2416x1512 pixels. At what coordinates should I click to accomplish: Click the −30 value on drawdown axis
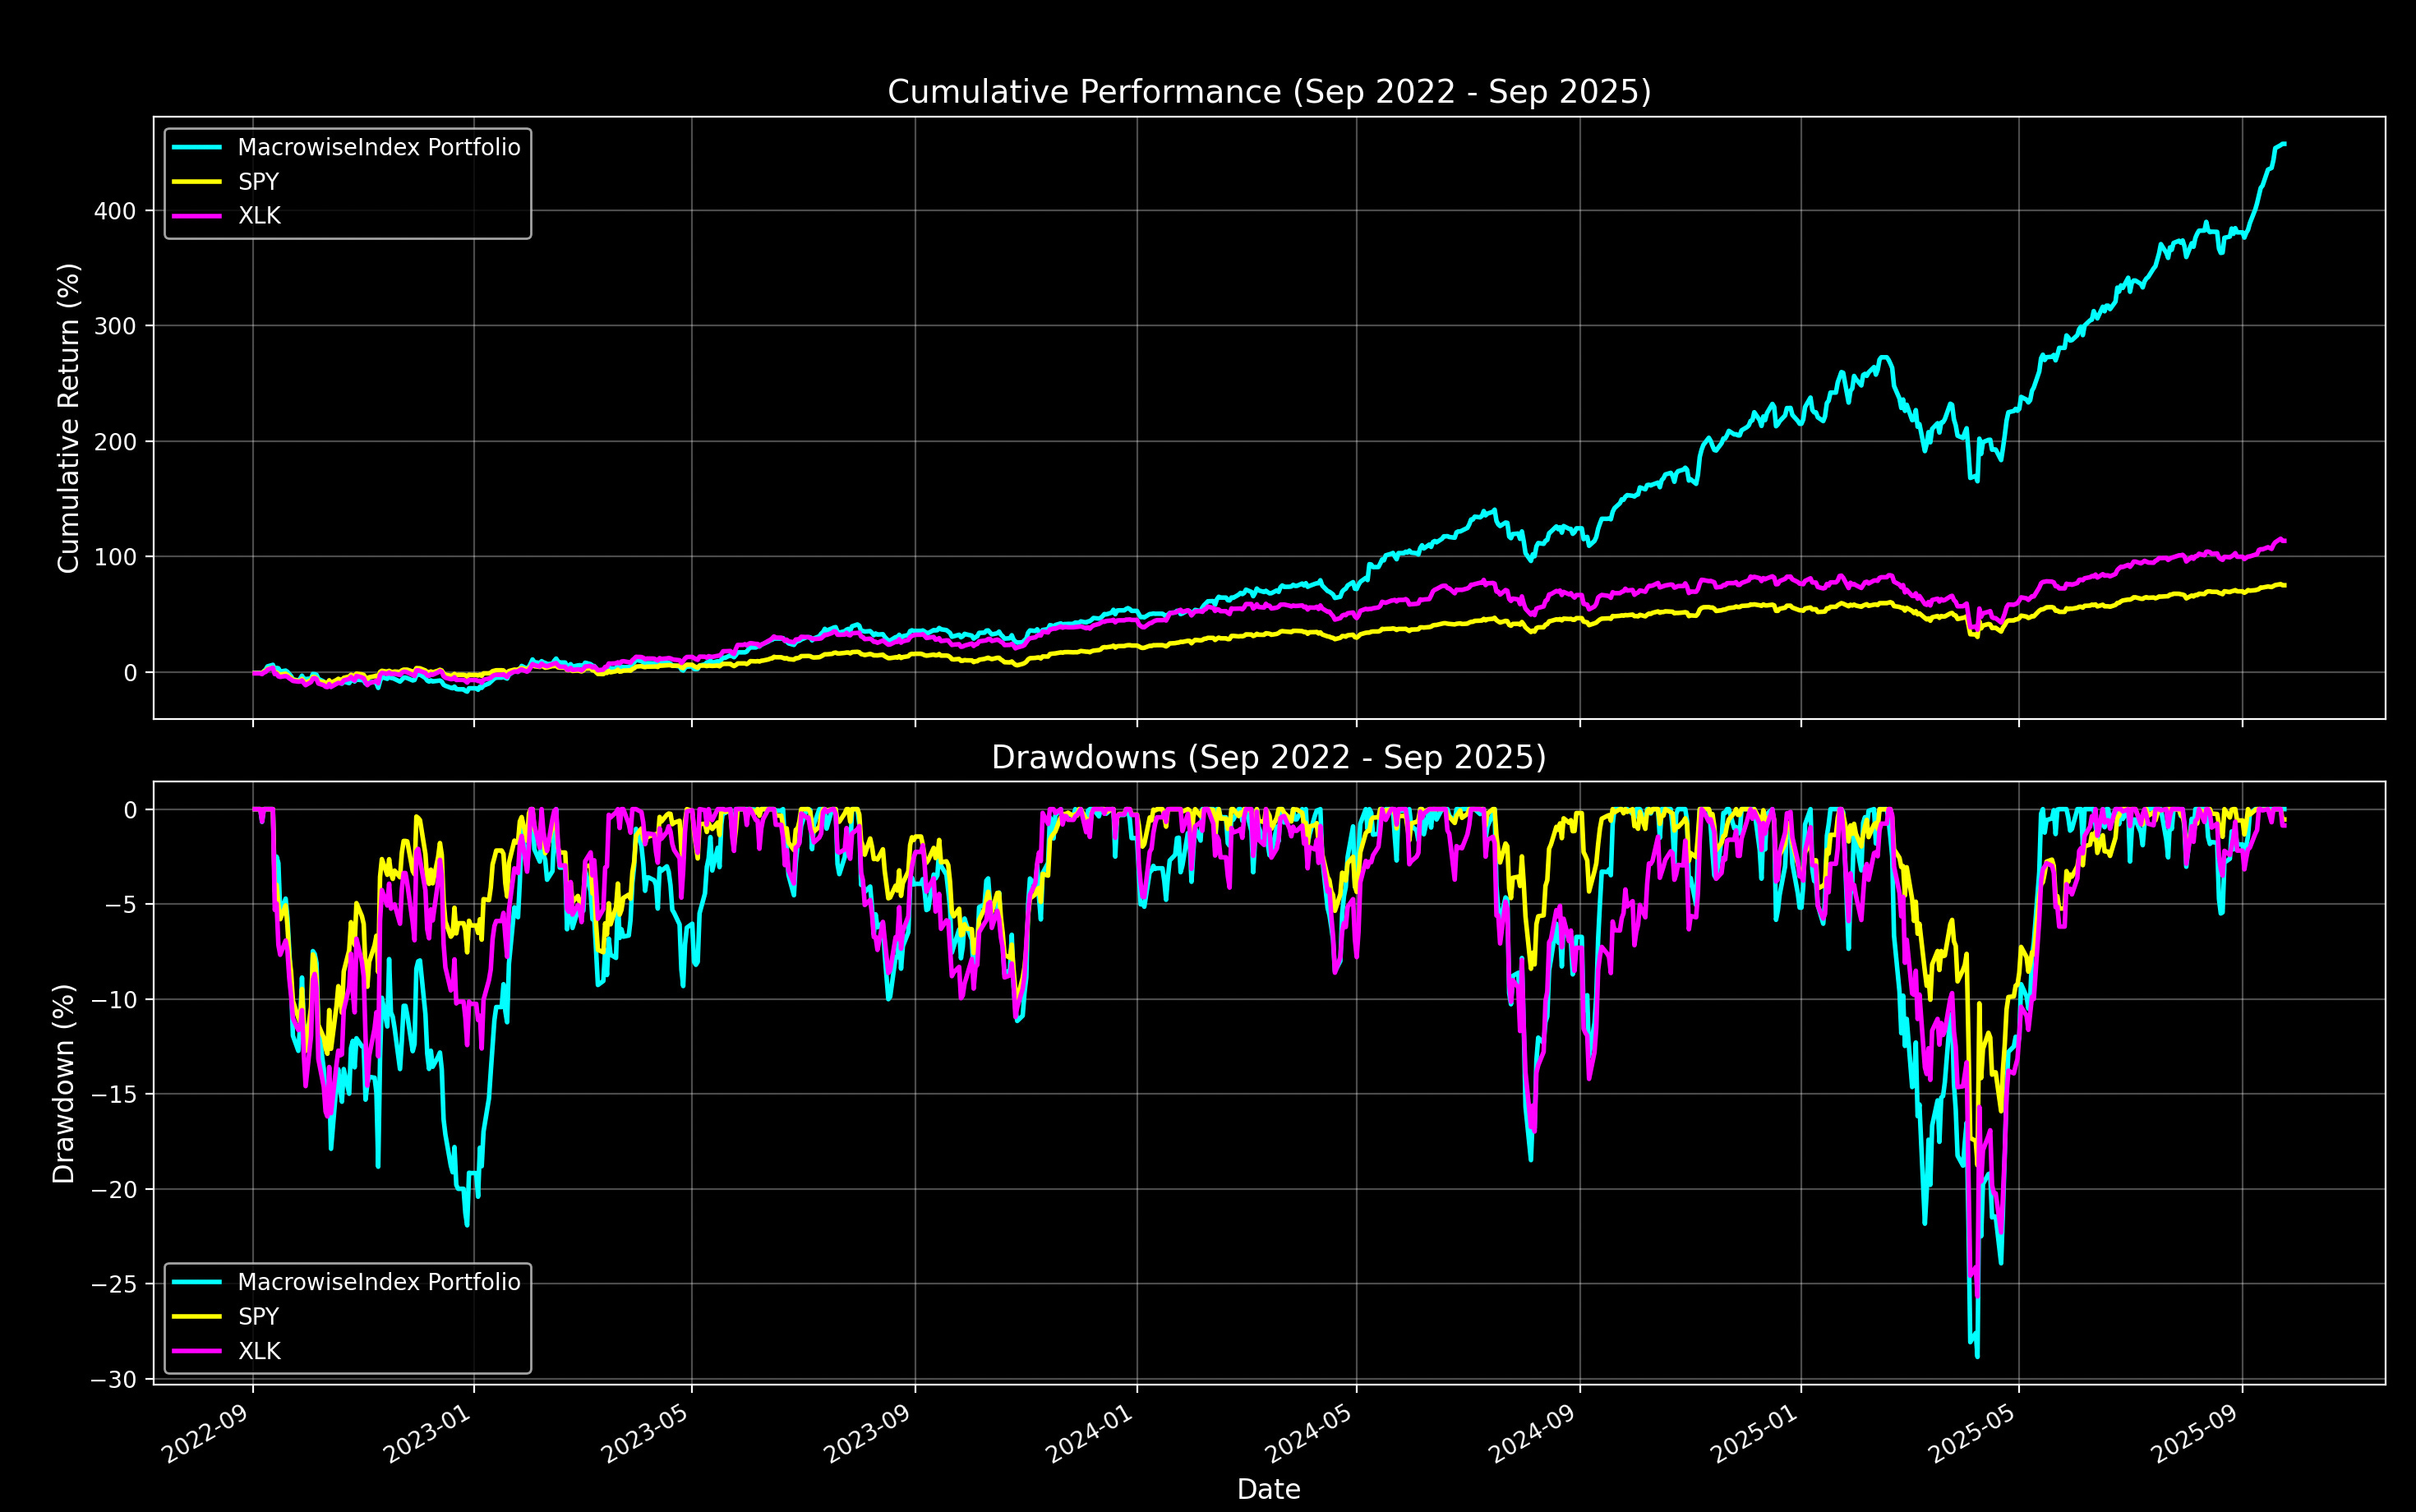[113, 1379]
